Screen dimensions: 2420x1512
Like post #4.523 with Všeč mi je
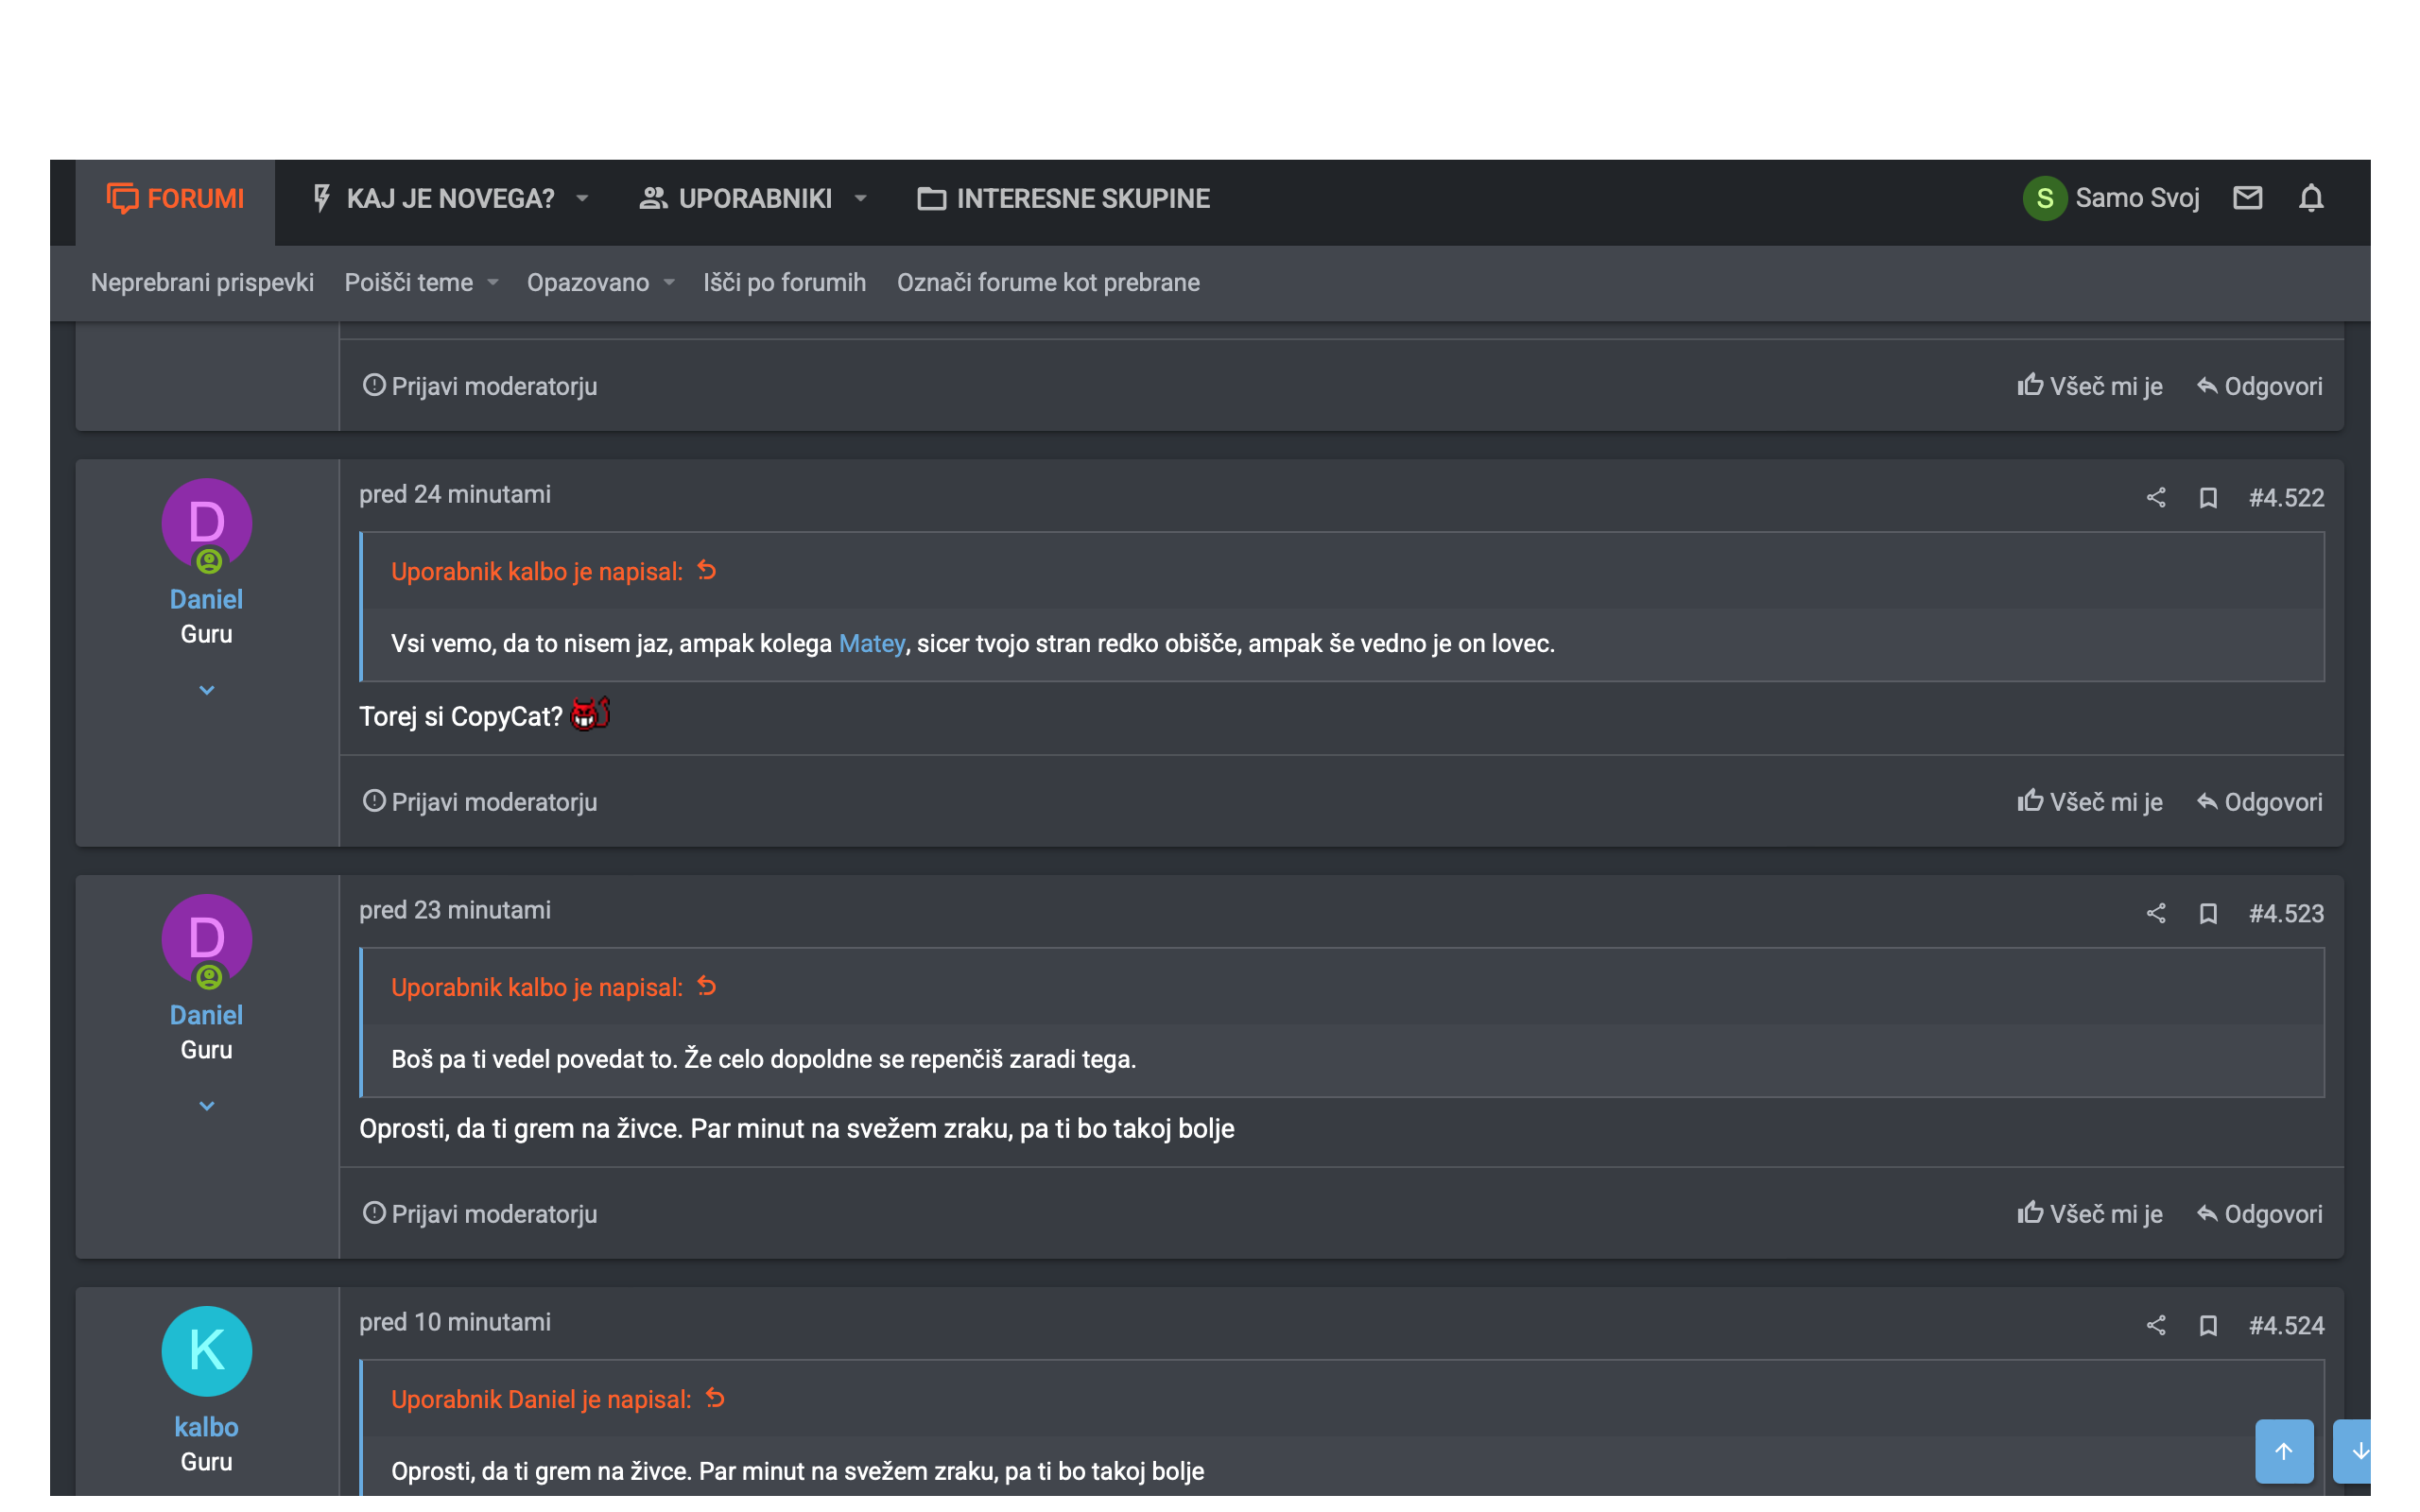tap(2089, 1213)
